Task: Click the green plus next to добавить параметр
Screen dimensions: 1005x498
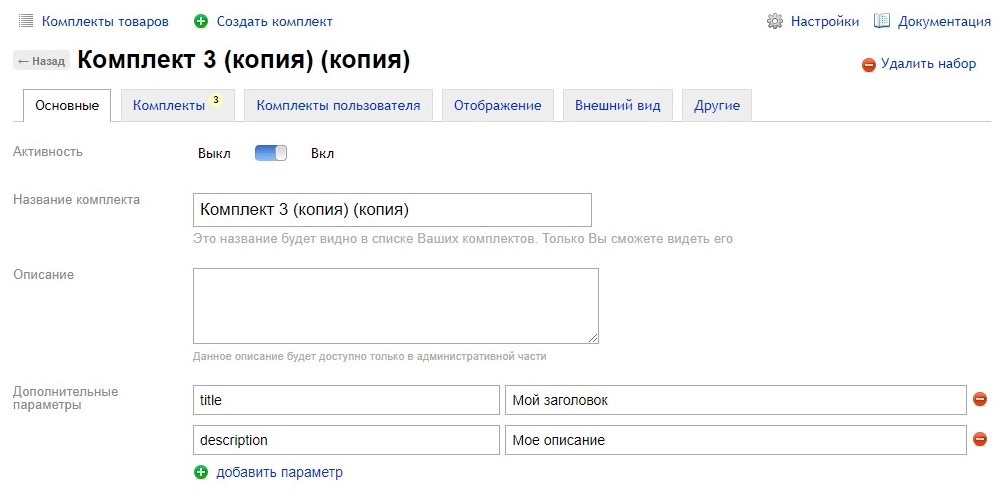Action: 201,472
